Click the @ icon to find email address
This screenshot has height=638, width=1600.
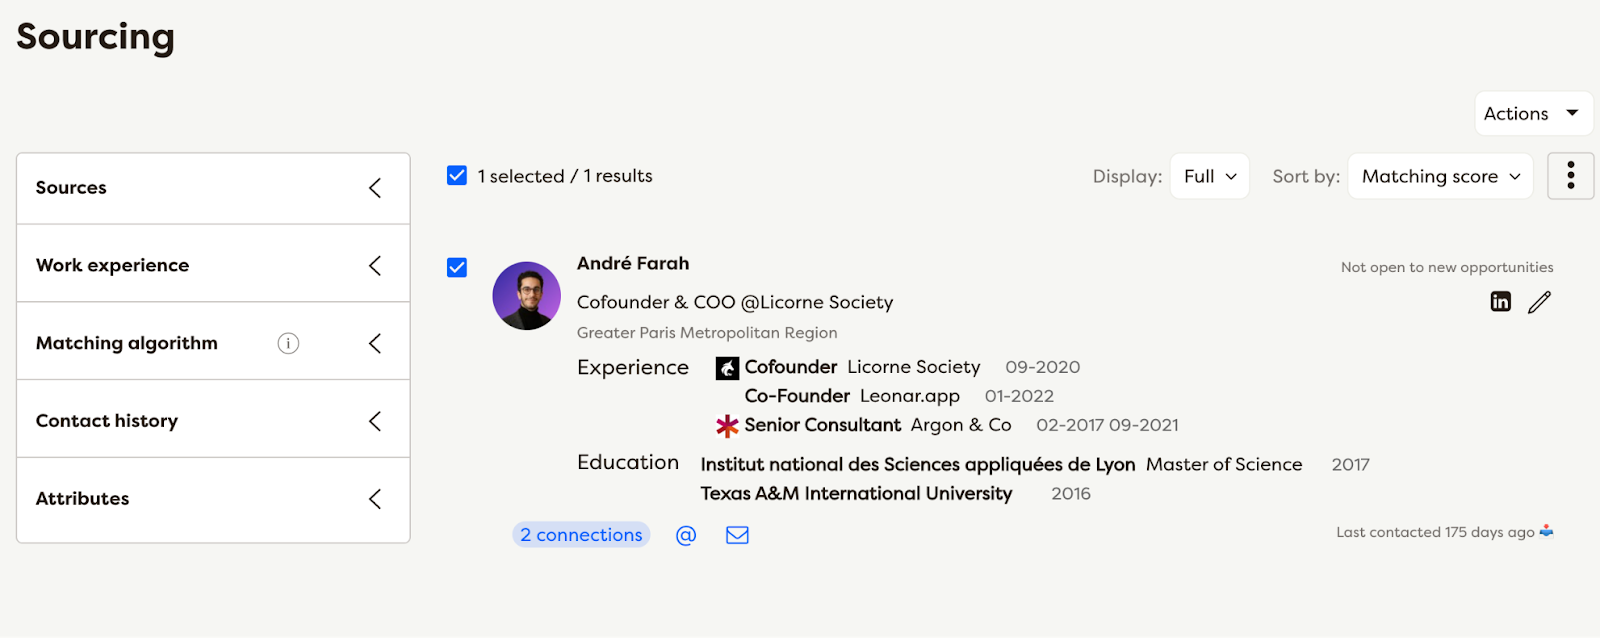686,534
